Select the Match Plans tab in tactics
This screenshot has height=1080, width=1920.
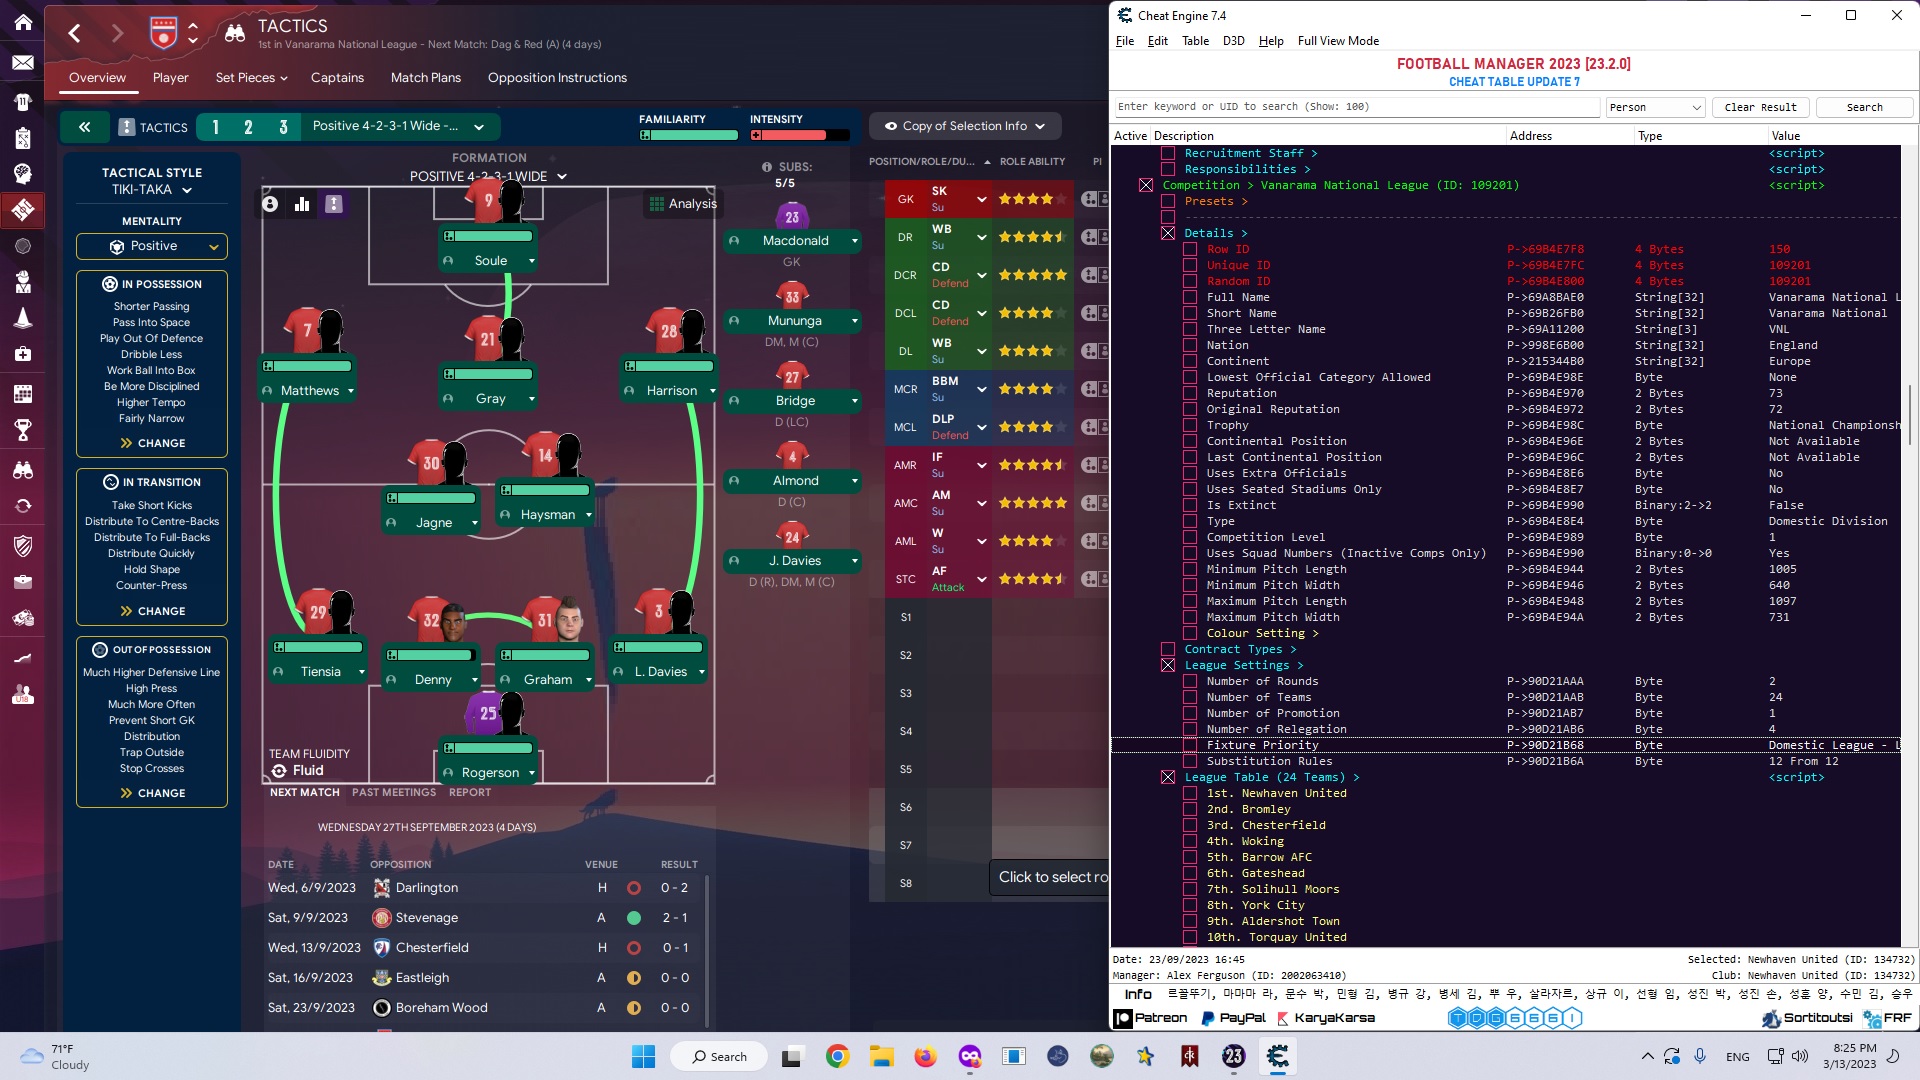coord(425,76)
